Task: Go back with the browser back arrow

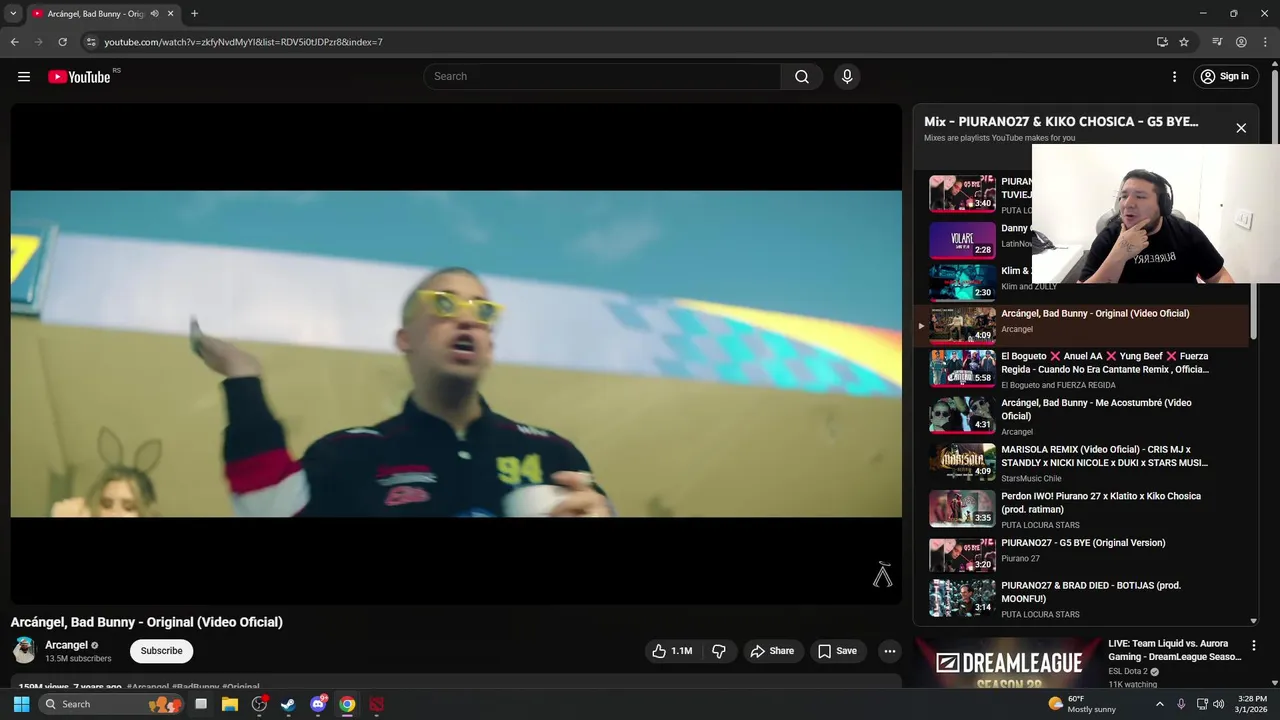Action: point(14,42)
